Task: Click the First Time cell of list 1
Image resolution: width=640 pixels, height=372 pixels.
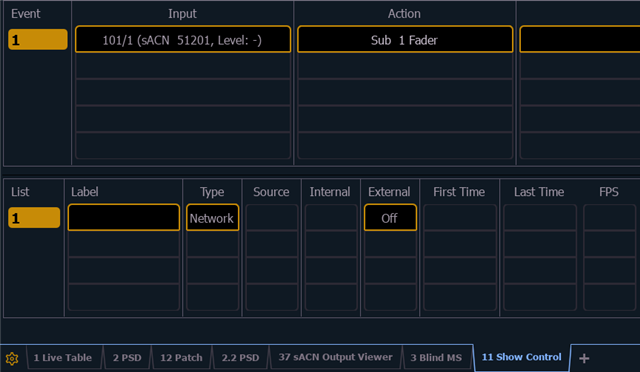Action: [x=460, y=218]
